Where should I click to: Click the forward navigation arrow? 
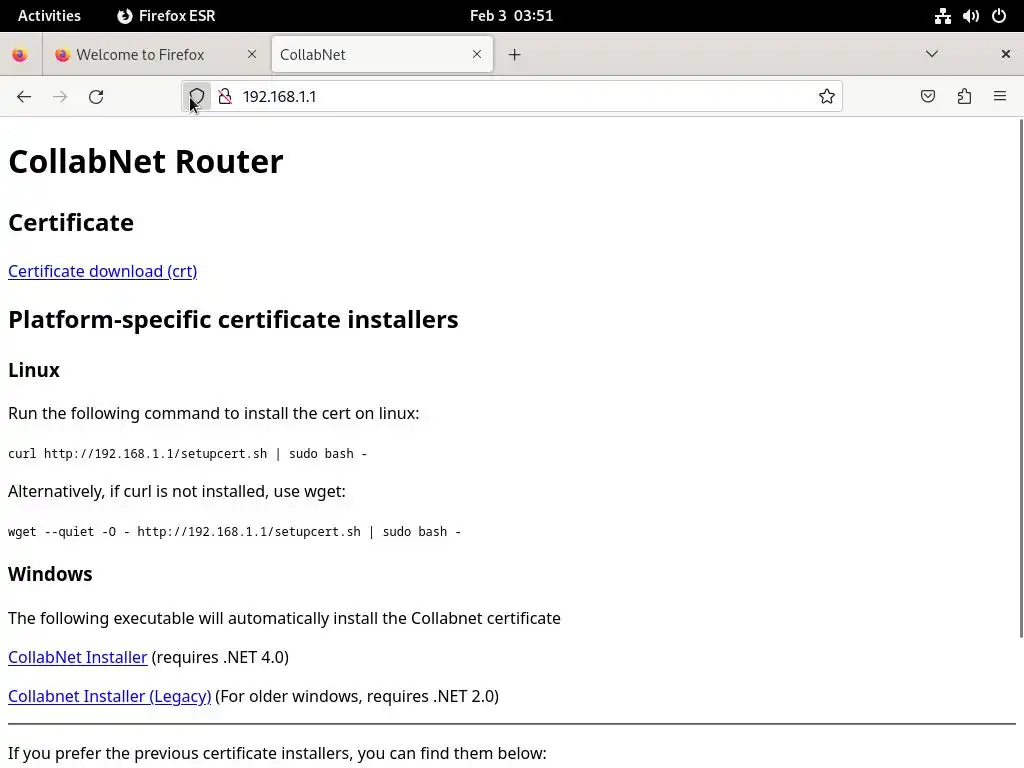(60, 97)
